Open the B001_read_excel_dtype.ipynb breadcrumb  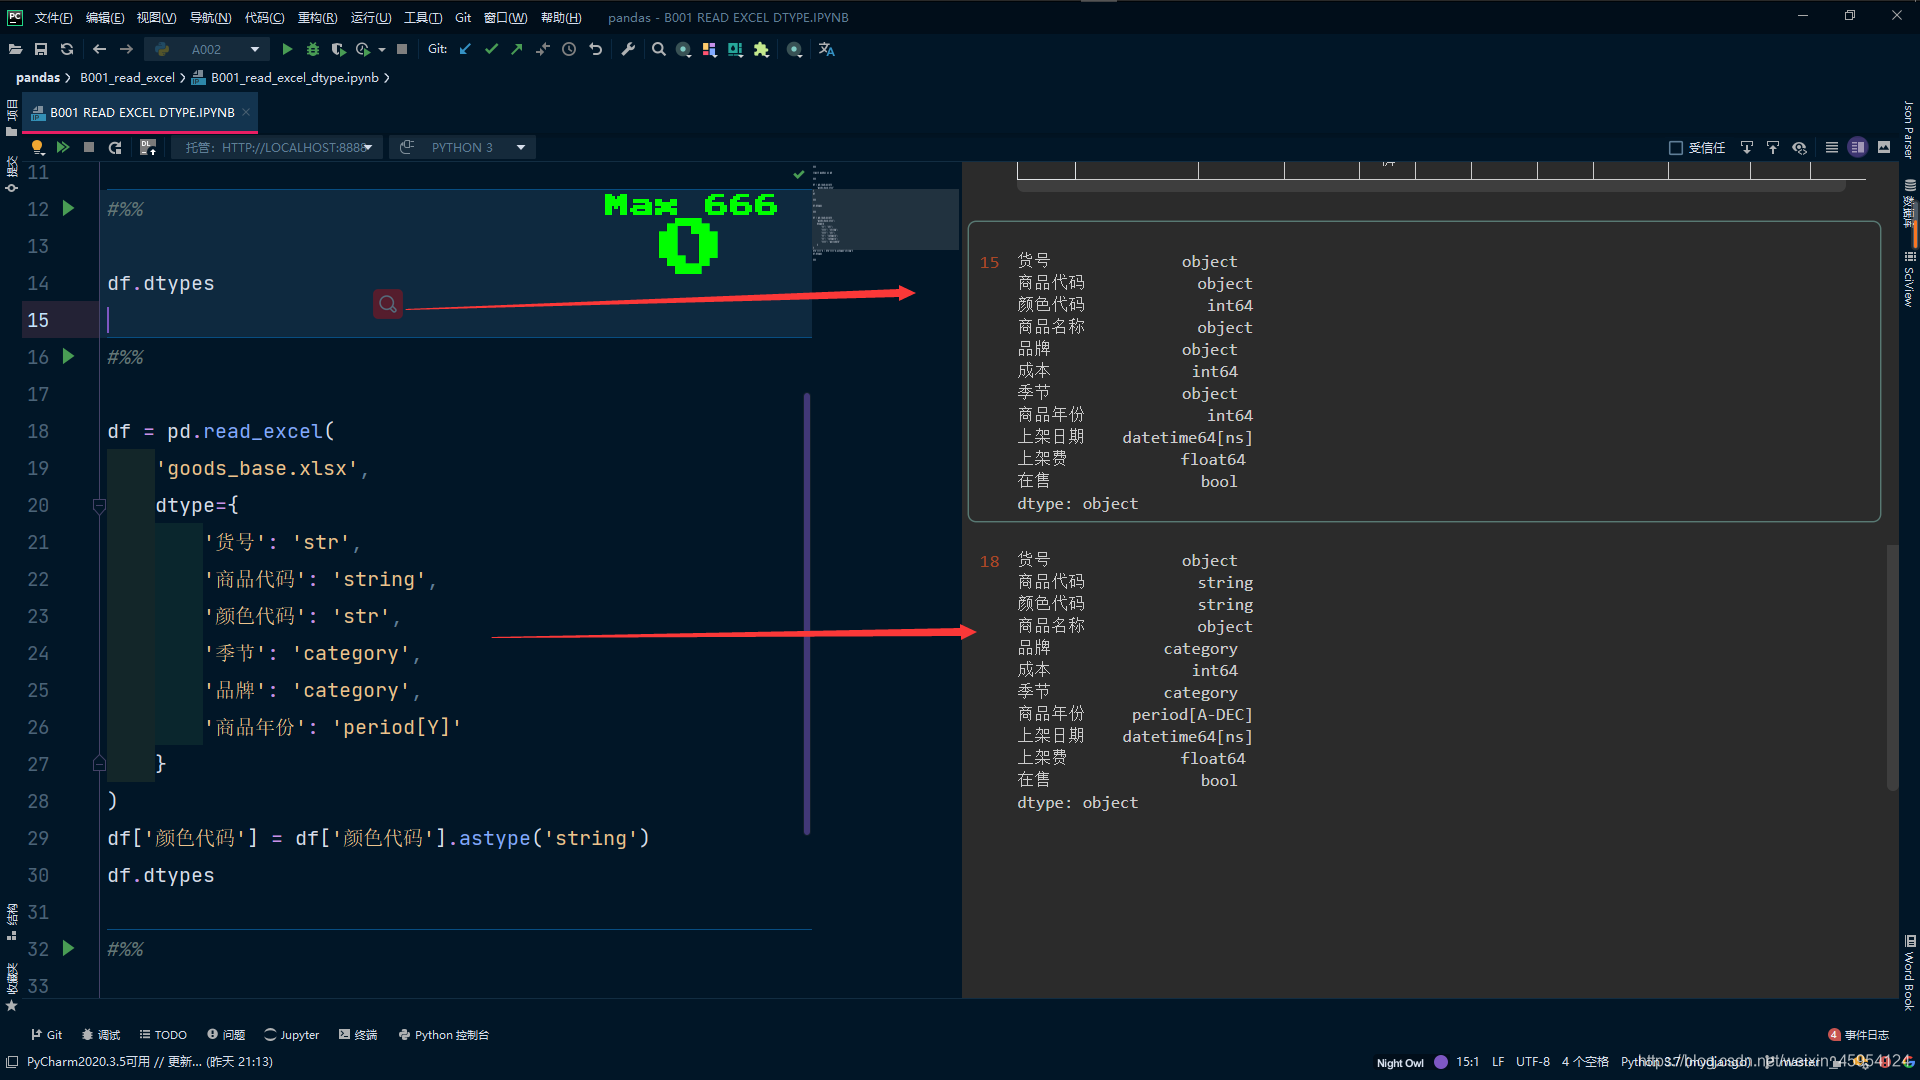pos(295,77)
